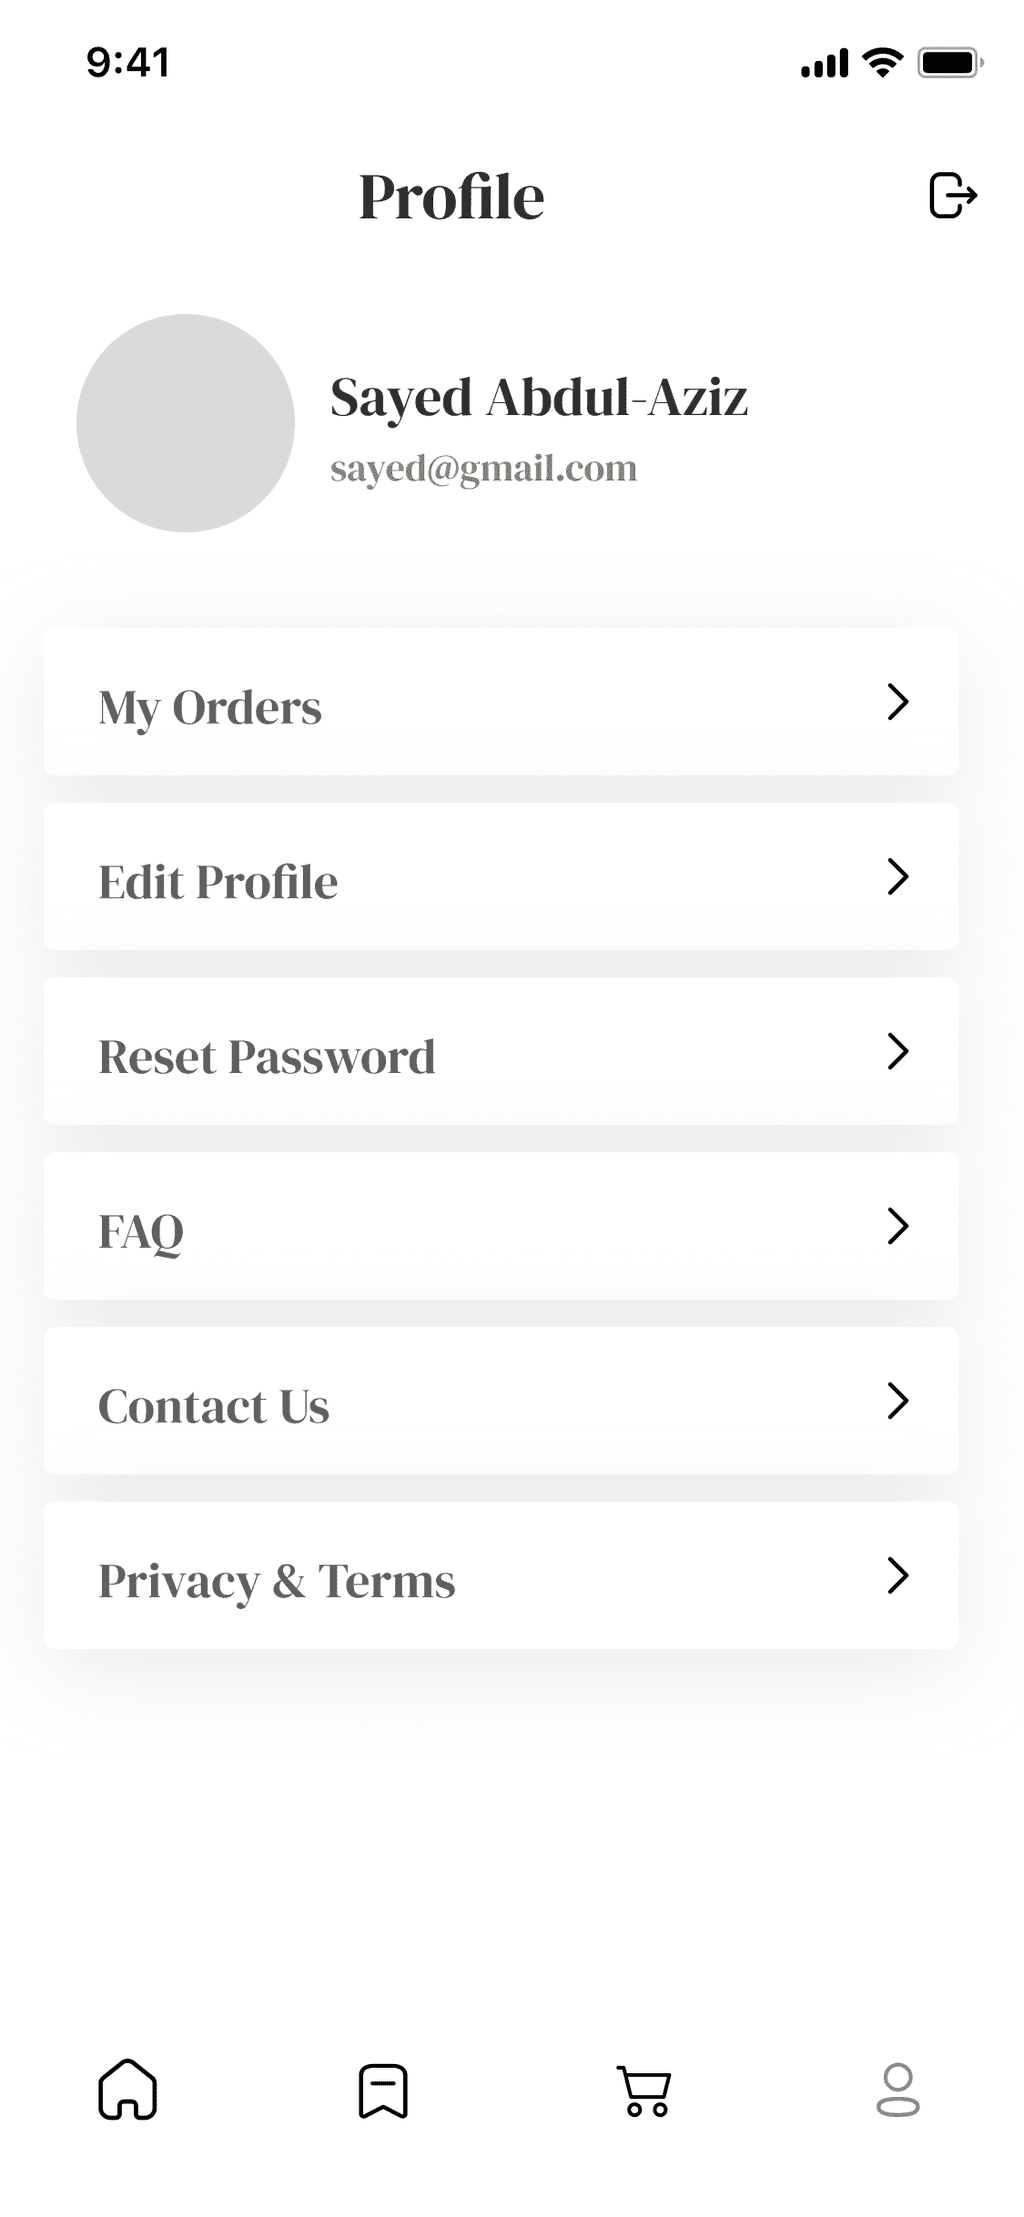Tap the gray profile avatar picture
The height and width of the screenshot is (2217, 1024).
pos(185,423)
